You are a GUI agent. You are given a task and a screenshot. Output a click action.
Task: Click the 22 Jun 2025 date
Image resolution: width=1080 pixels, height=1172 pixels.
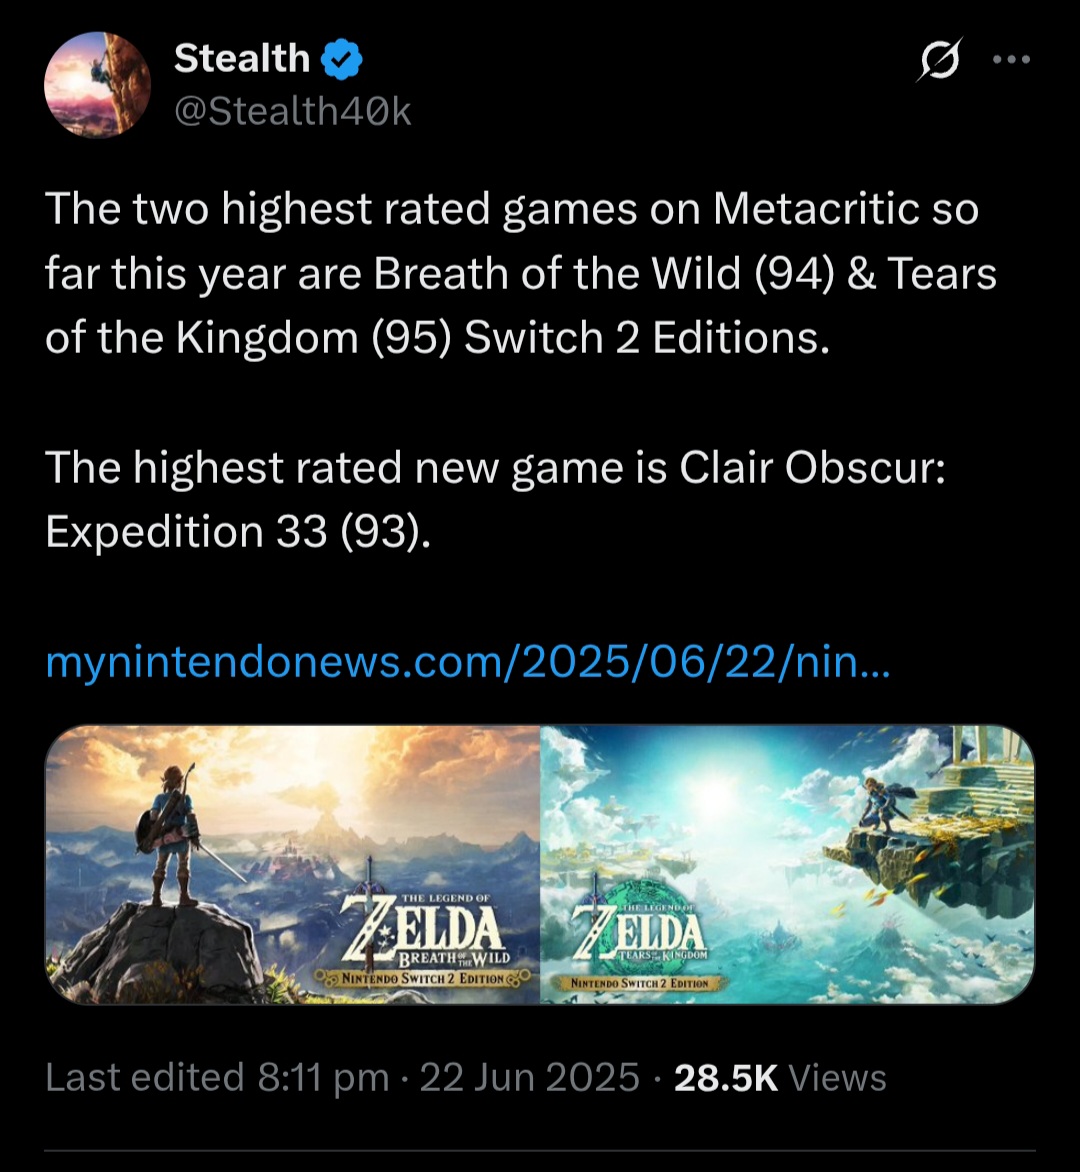pyautogui.click(x=529, y=1078)
